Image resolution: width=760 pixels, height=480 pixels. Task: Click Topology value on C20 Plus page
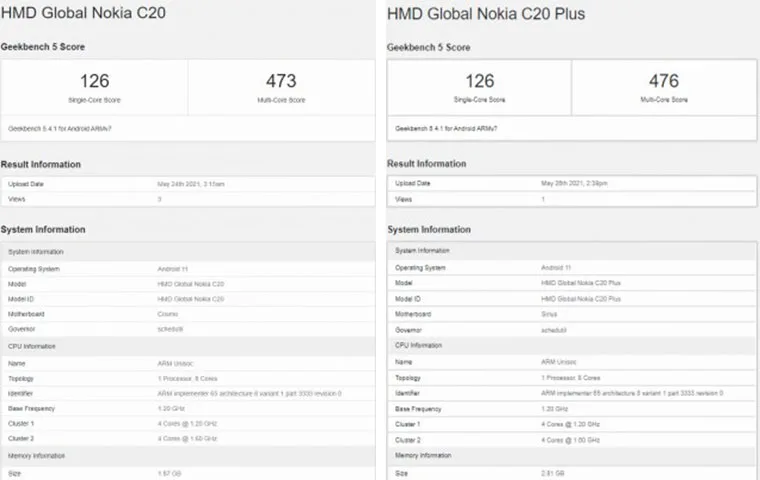pos(570,378)
